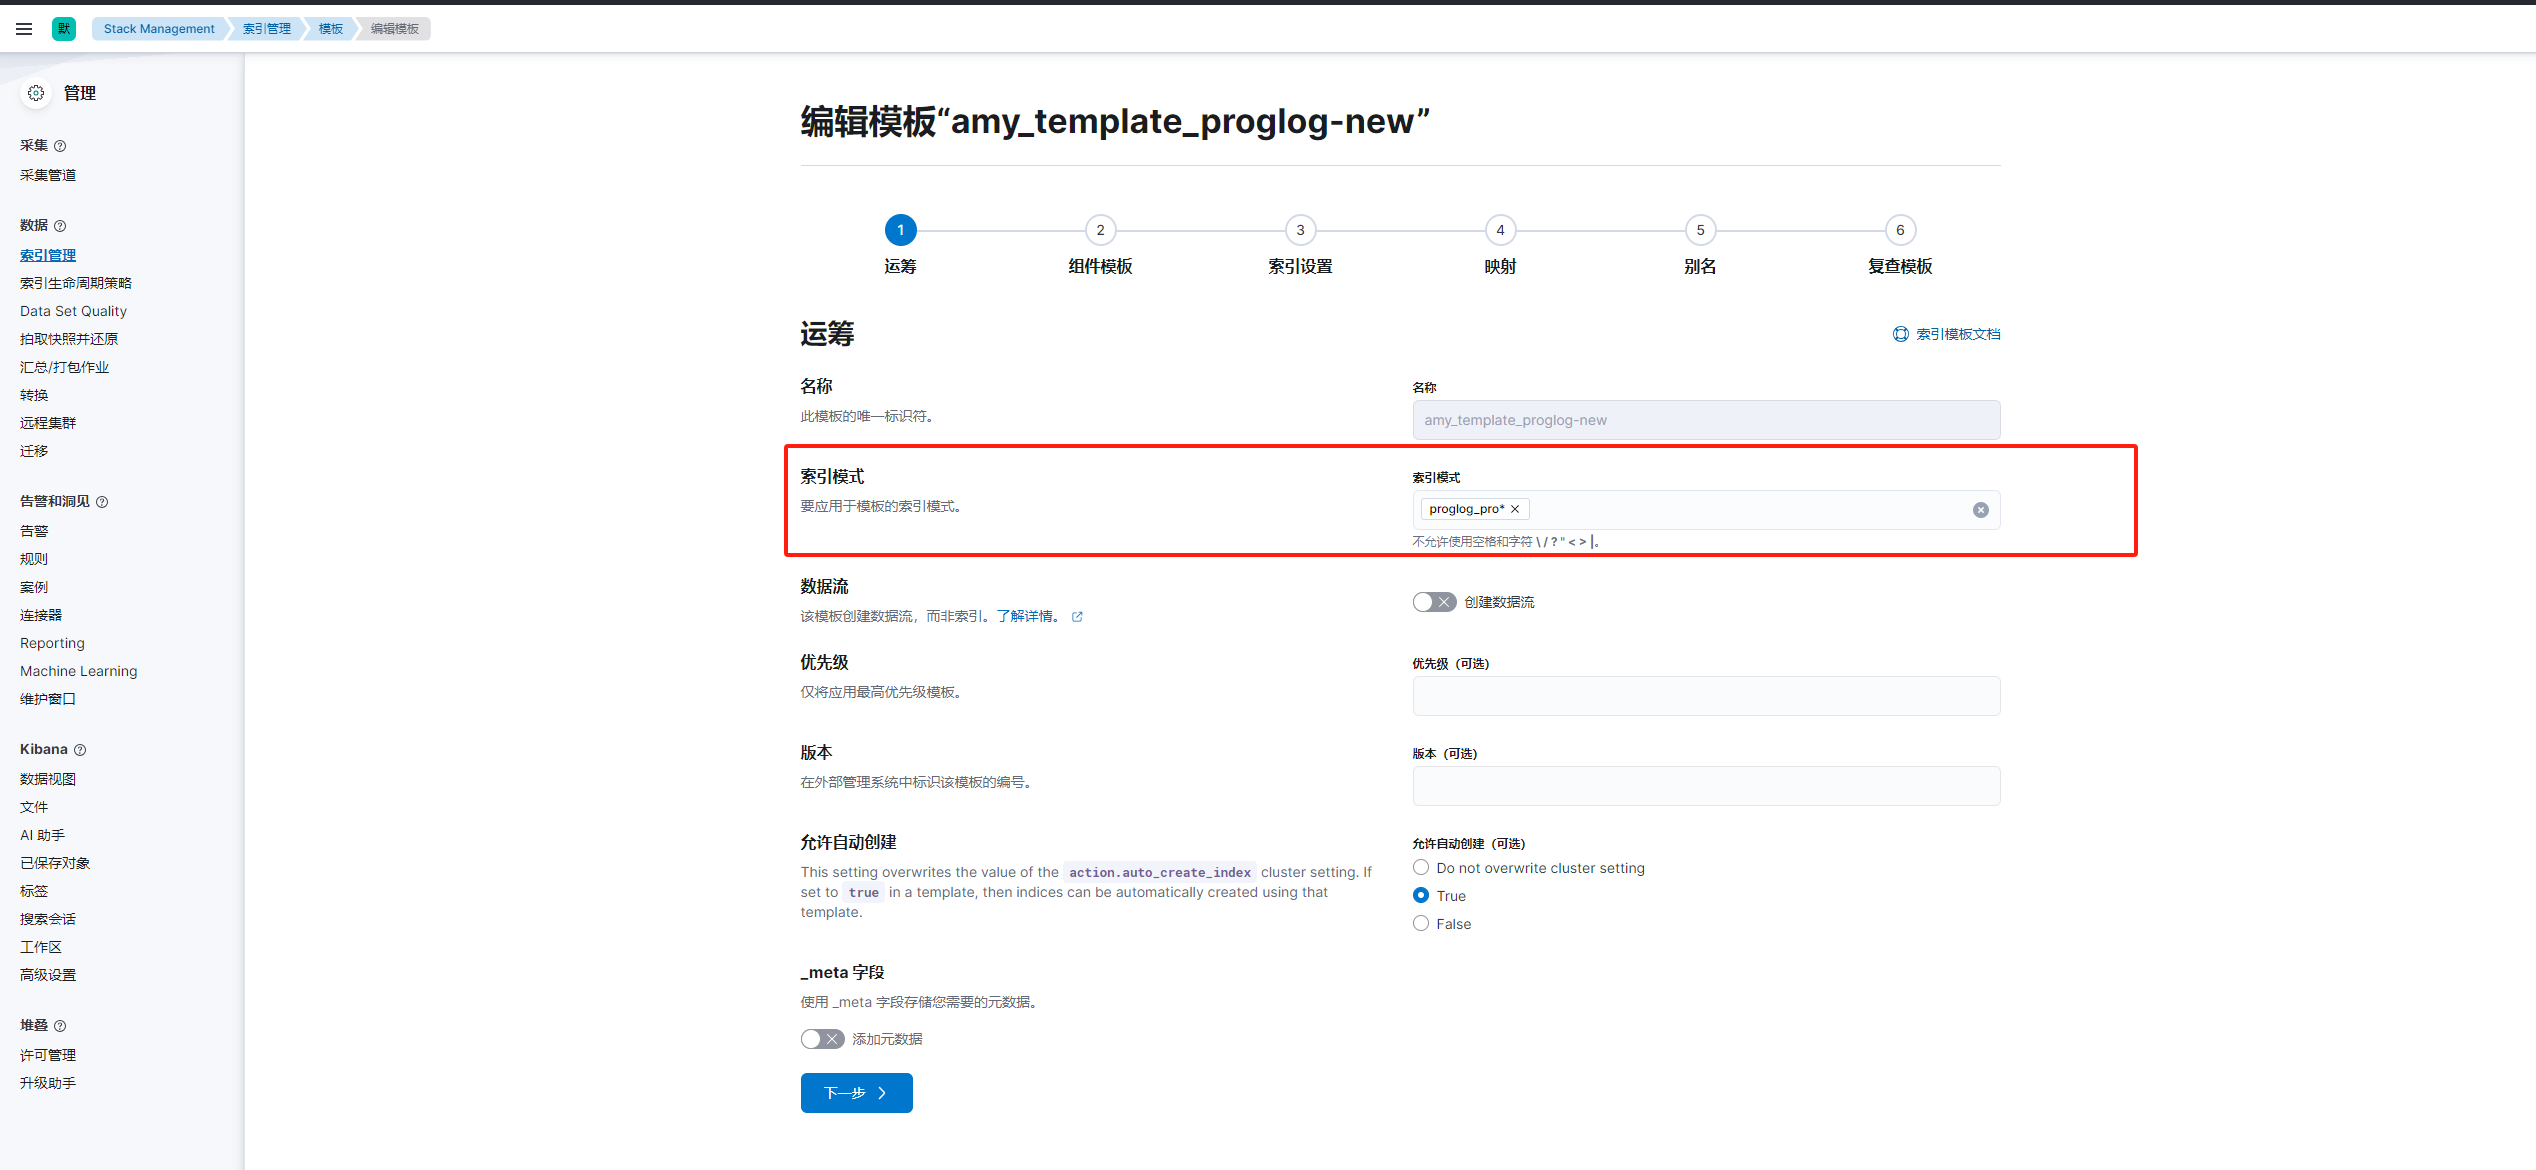Click the green space avatar icon
The height and width of the screenshot is (1170, 2536).
(x=64, y=29)
